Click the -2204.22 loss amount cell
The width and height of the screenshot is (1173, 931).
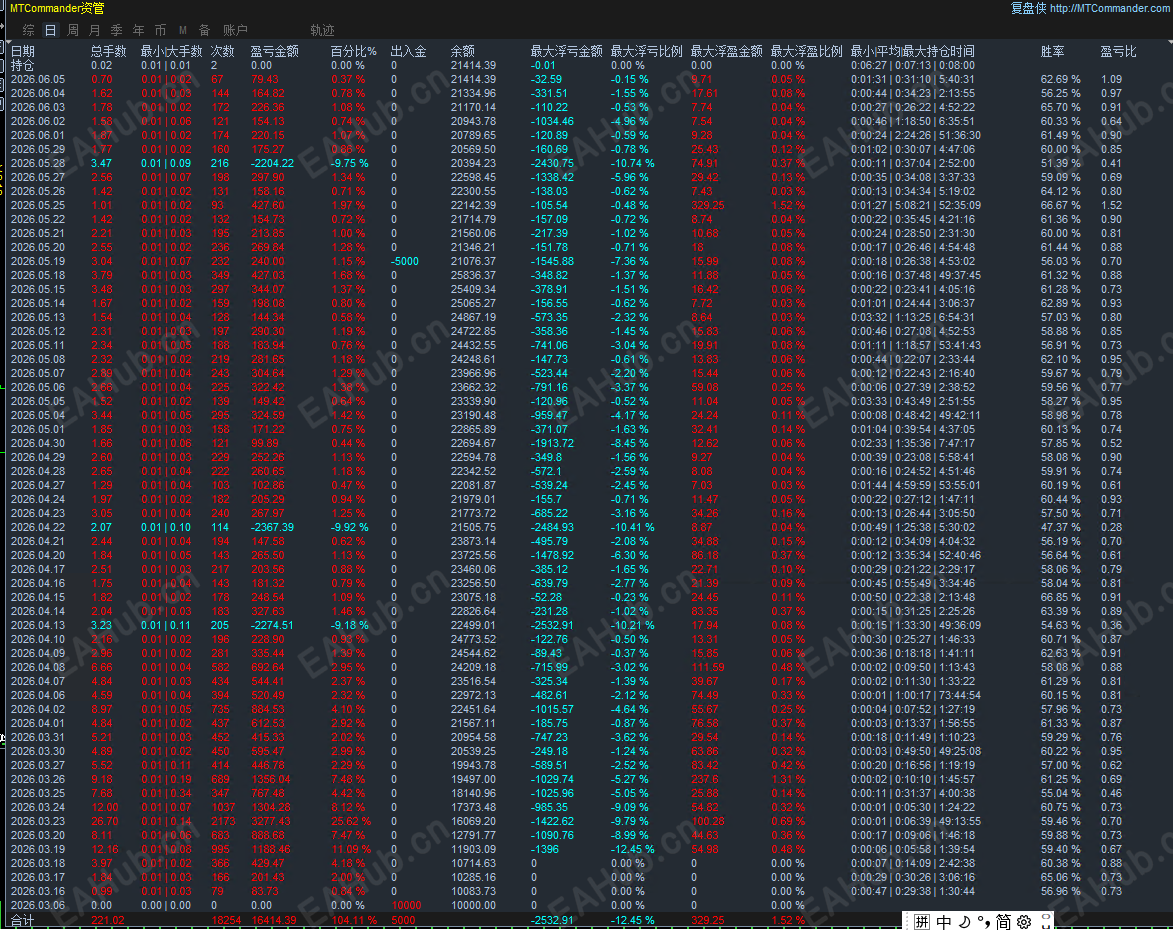point(272,163)
